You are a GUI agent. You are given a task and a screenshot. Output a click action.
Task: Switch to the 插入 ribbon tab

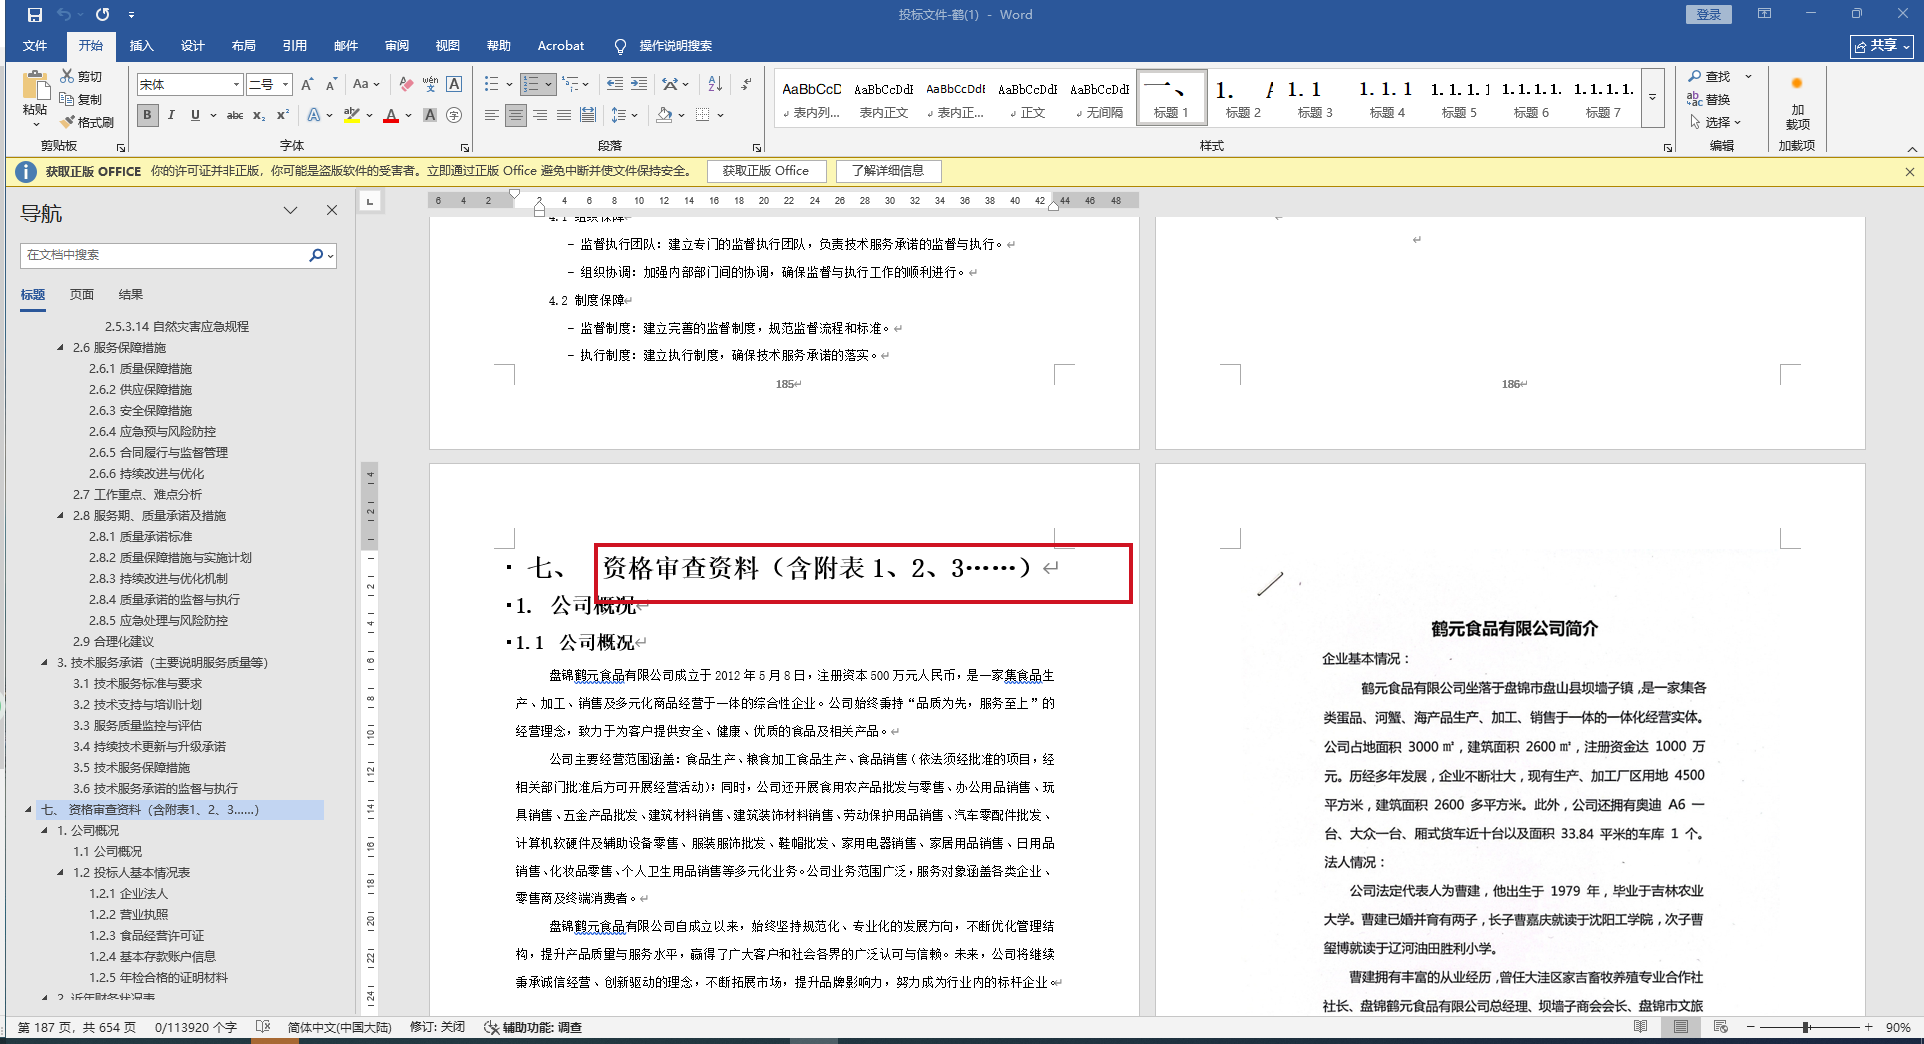tap(141, 46)
